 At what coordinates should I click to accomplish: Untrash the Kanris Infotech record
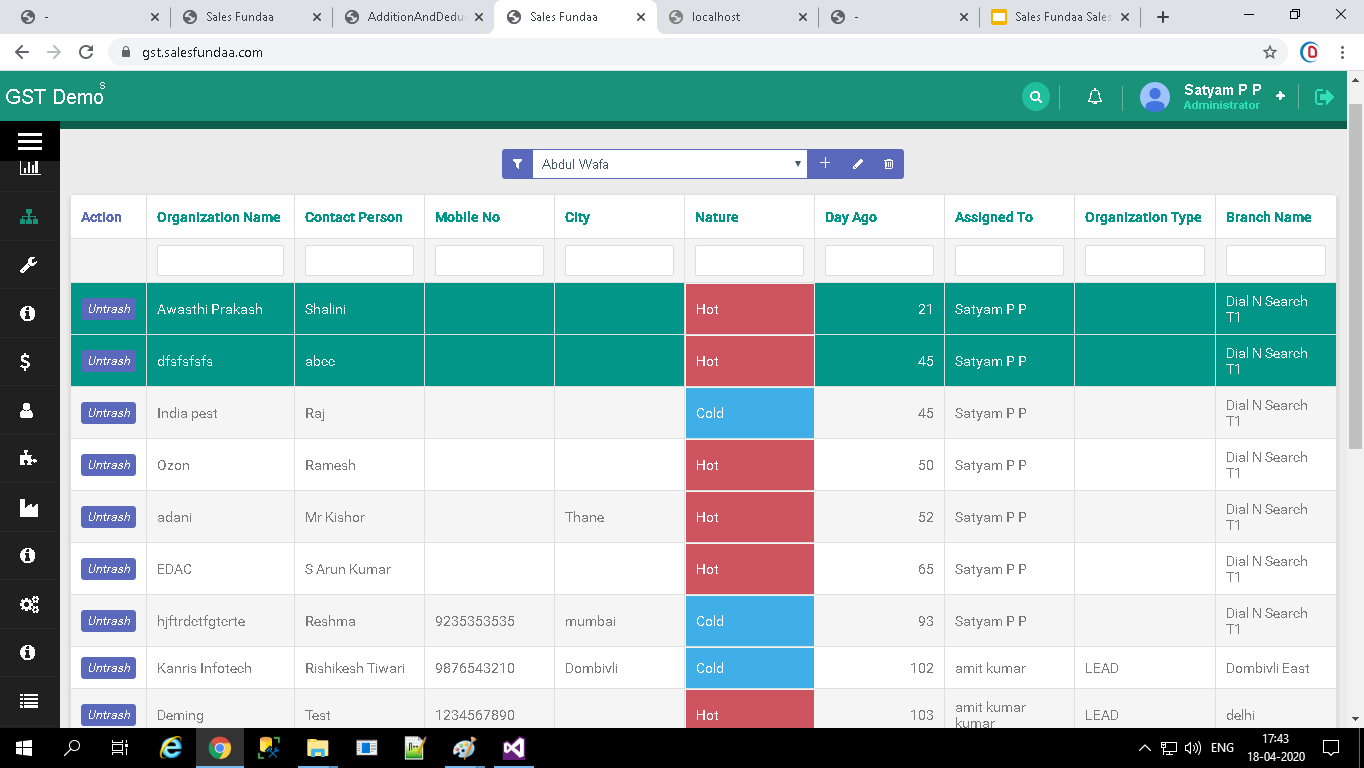tap(108, 668)
